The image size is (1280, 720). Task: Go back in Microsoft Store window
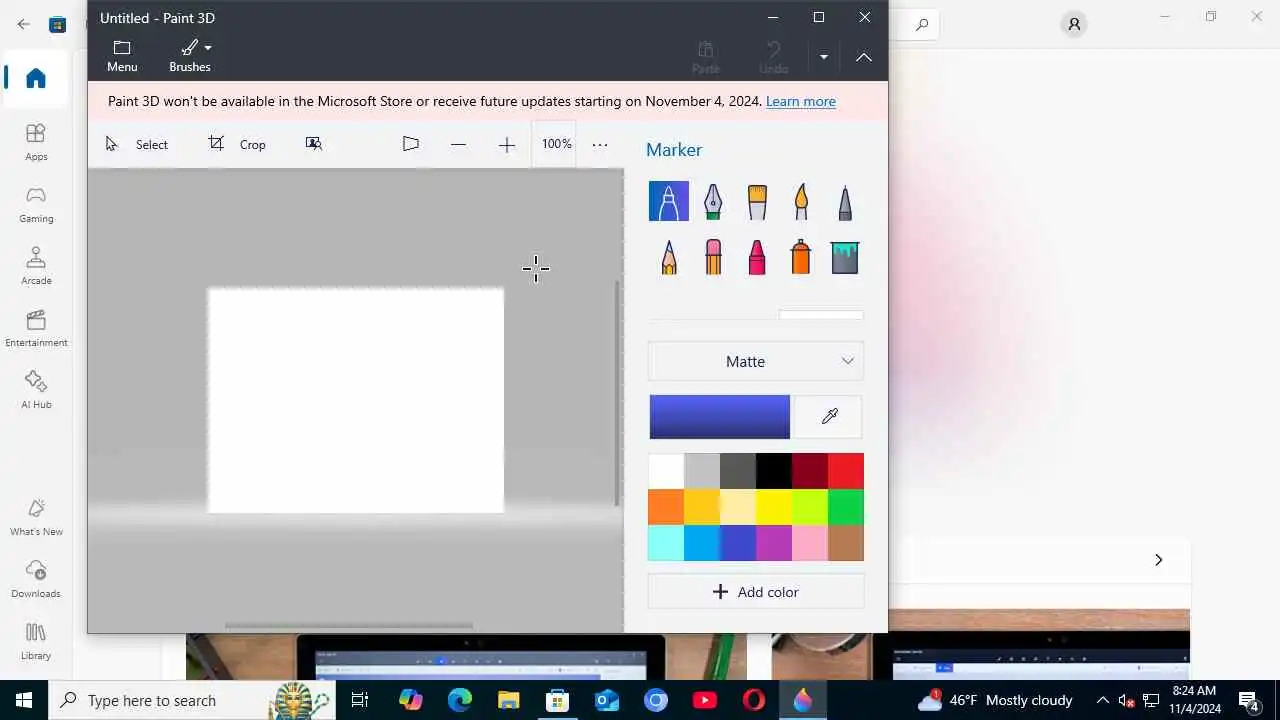(23, 24)
